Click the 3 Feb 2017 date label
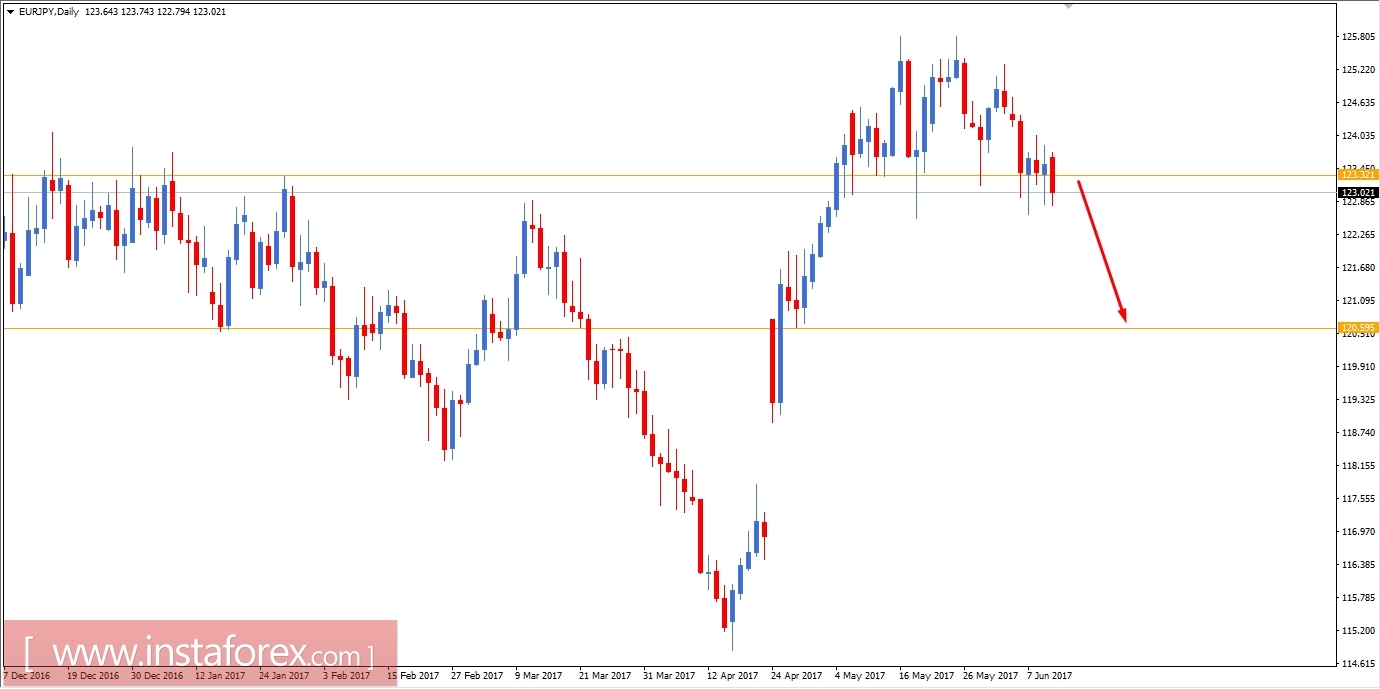Viewport: 1380px width, 689px height. (346, 676)
